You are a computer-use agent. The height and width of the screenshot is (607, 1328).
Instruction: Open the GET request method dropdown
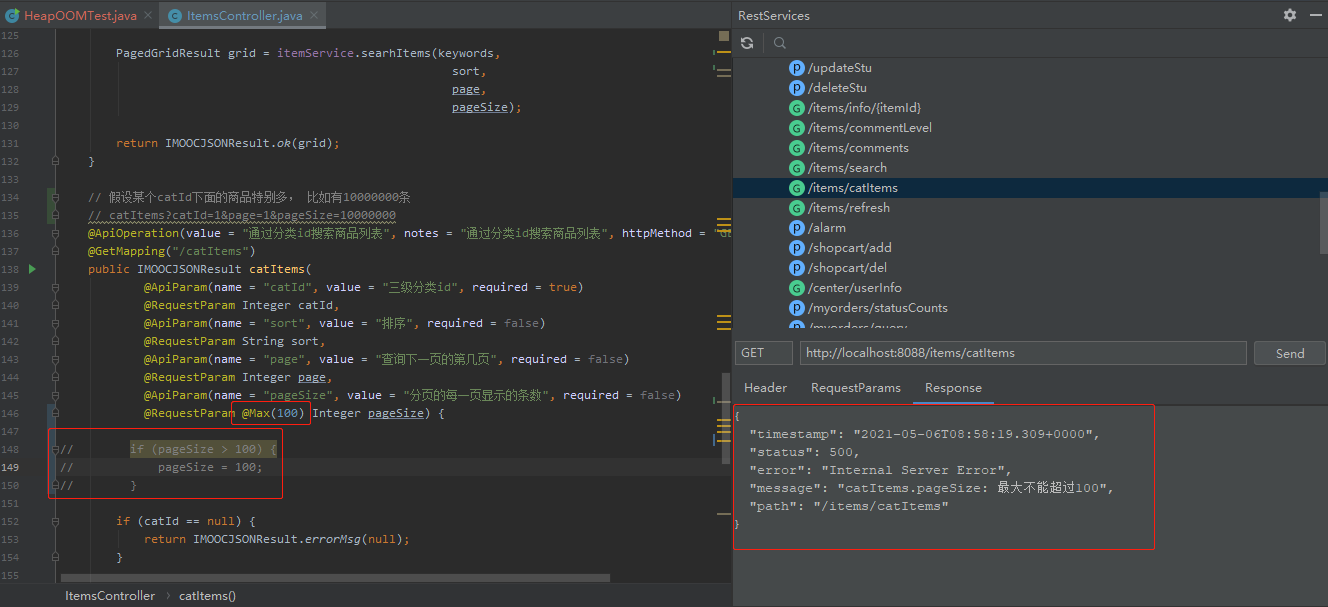pyautogui.click(x=764, y=353)
